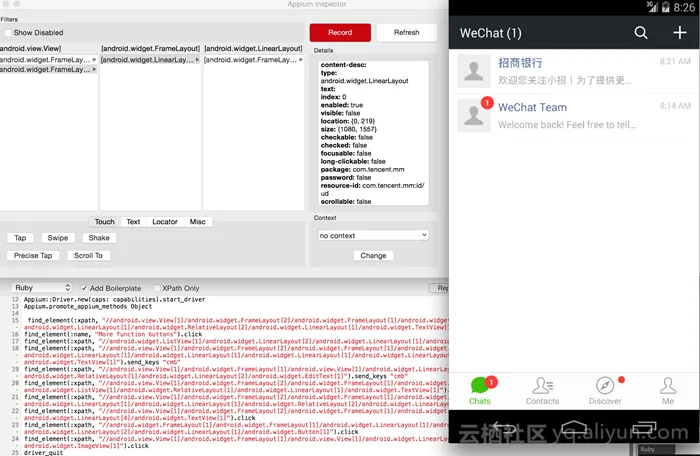Screen dimensions: 700x456
Task: Switch to the Misc tab
Action: [x=197, y=222]
